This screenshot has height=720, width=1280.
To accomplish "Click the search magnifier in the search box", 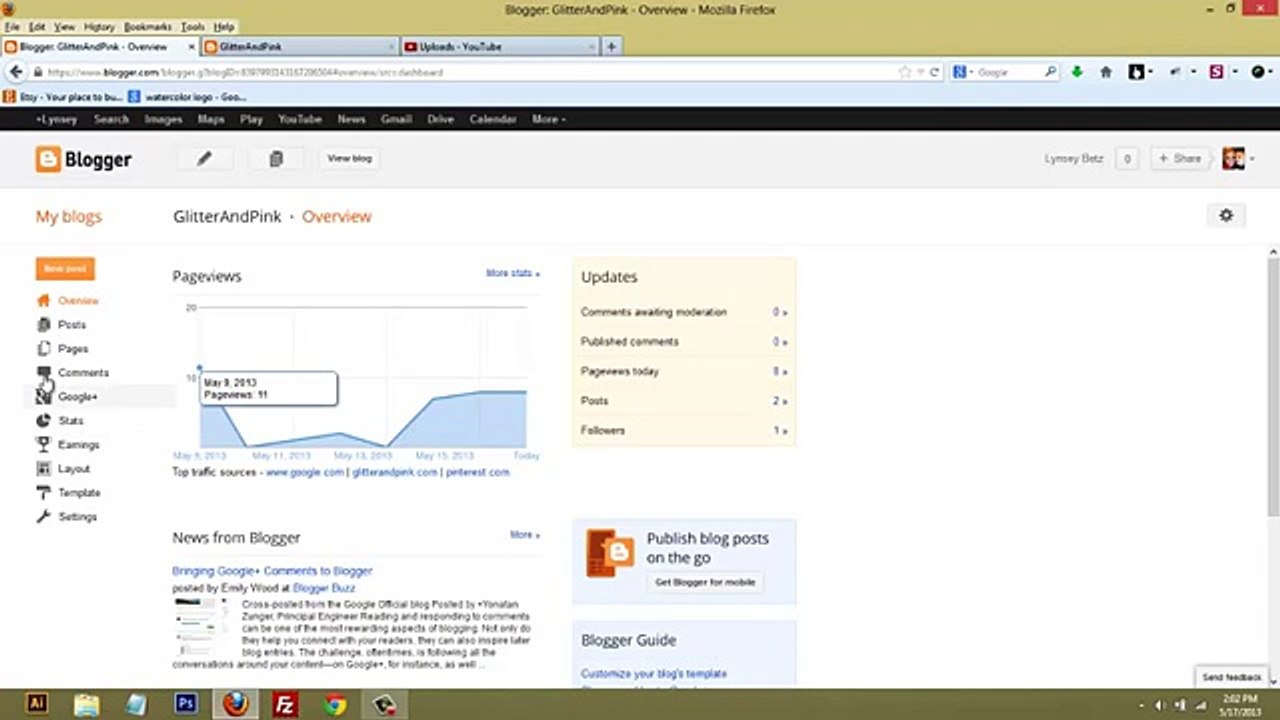I will [1050, 72].
